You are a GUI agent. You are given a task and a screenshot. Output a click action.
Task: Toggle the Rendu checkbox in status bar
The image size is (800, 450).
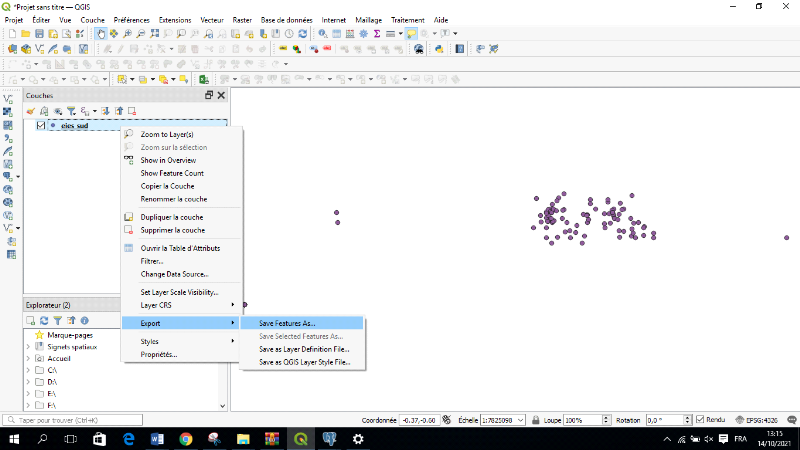[700, 420]
